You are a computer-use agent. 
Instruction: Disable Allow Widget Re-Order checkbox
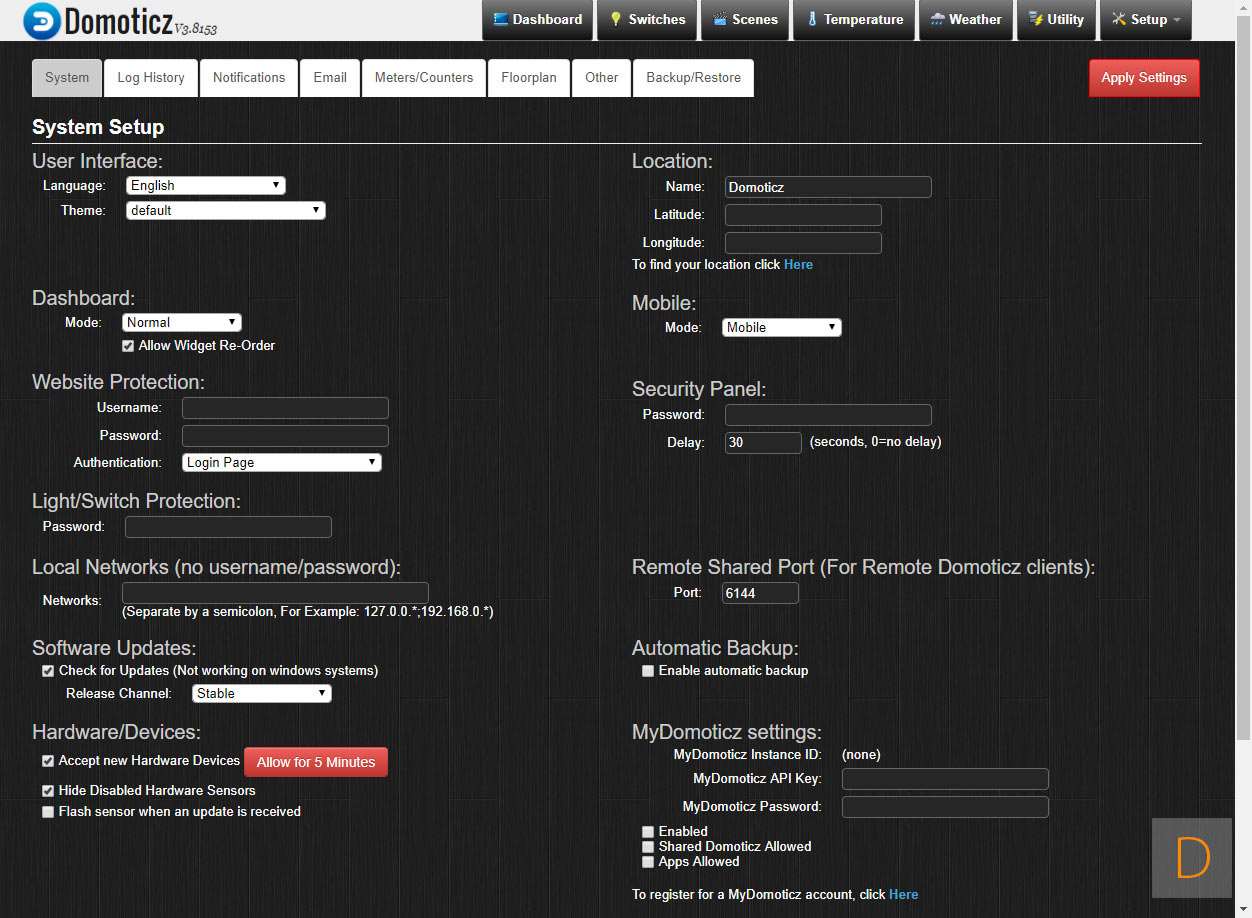click(128, 346)
